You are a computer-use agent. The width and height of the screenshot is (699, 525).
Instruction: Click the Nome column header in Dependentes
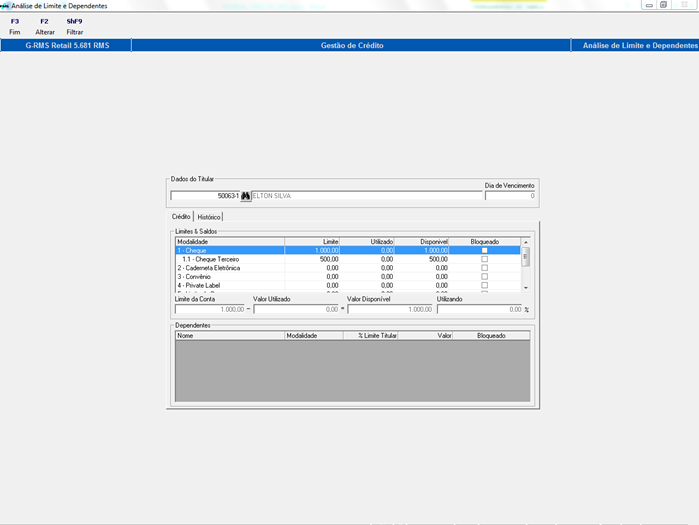[230, 336]
